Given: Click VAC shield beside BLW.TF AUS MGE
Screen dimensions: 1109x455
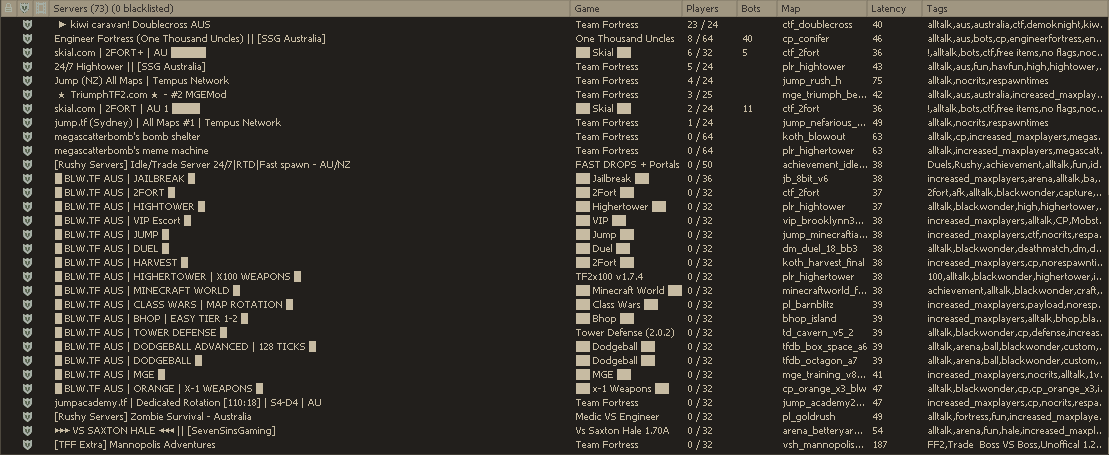Looking at the screenshot, I should pyautogui.click(x=27, y=375).
